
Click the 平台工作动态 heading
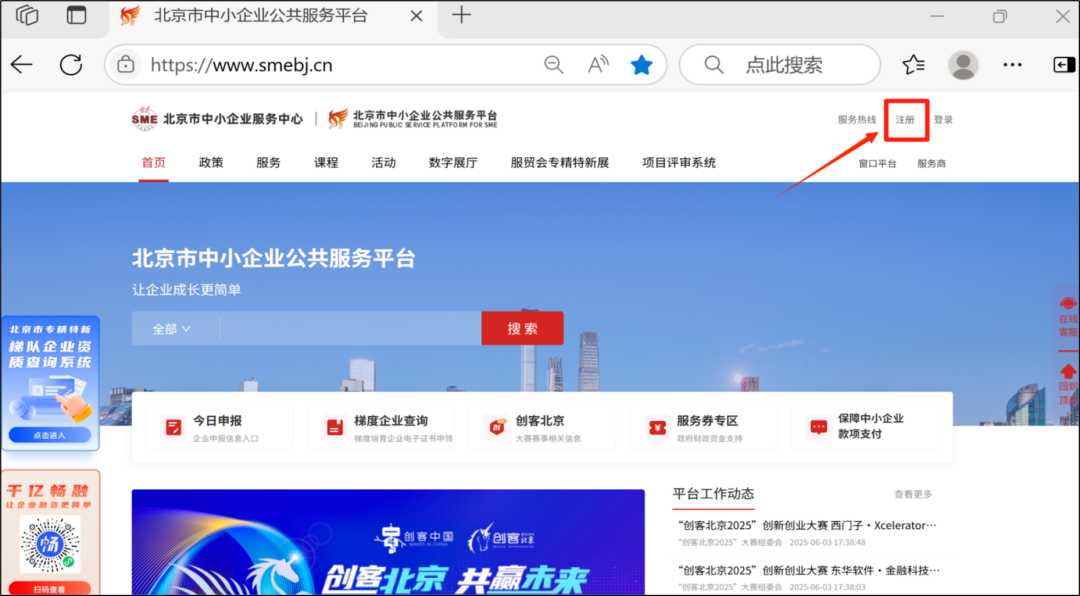pyautogui.click(x=713, y=493)
